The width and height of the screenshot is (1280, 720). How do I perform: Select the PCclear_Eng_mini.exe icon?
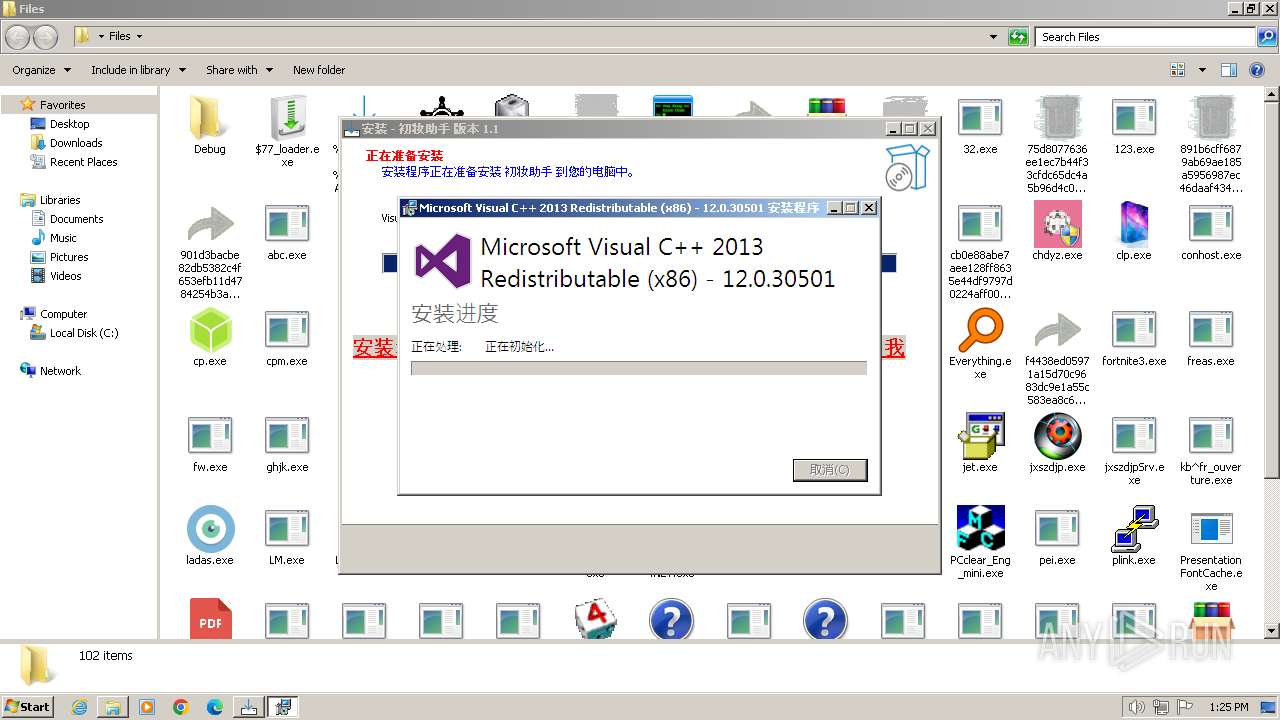980,529
